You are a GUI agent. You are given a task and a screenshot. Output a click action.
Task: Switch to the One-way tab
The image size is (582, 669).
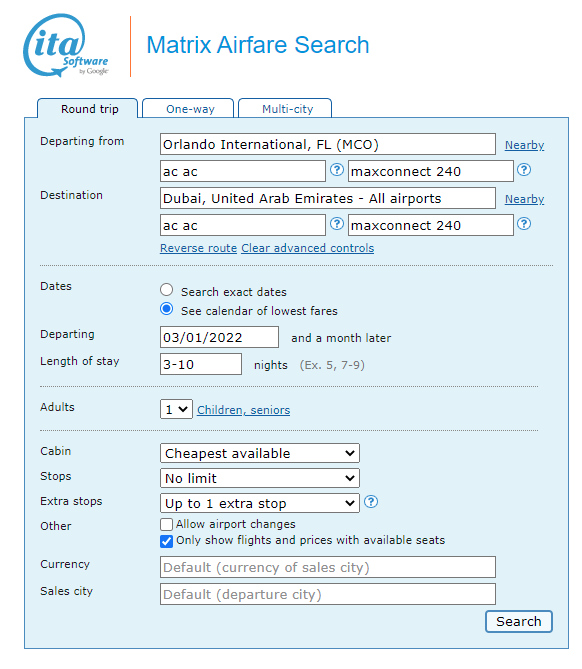(188, 109)
